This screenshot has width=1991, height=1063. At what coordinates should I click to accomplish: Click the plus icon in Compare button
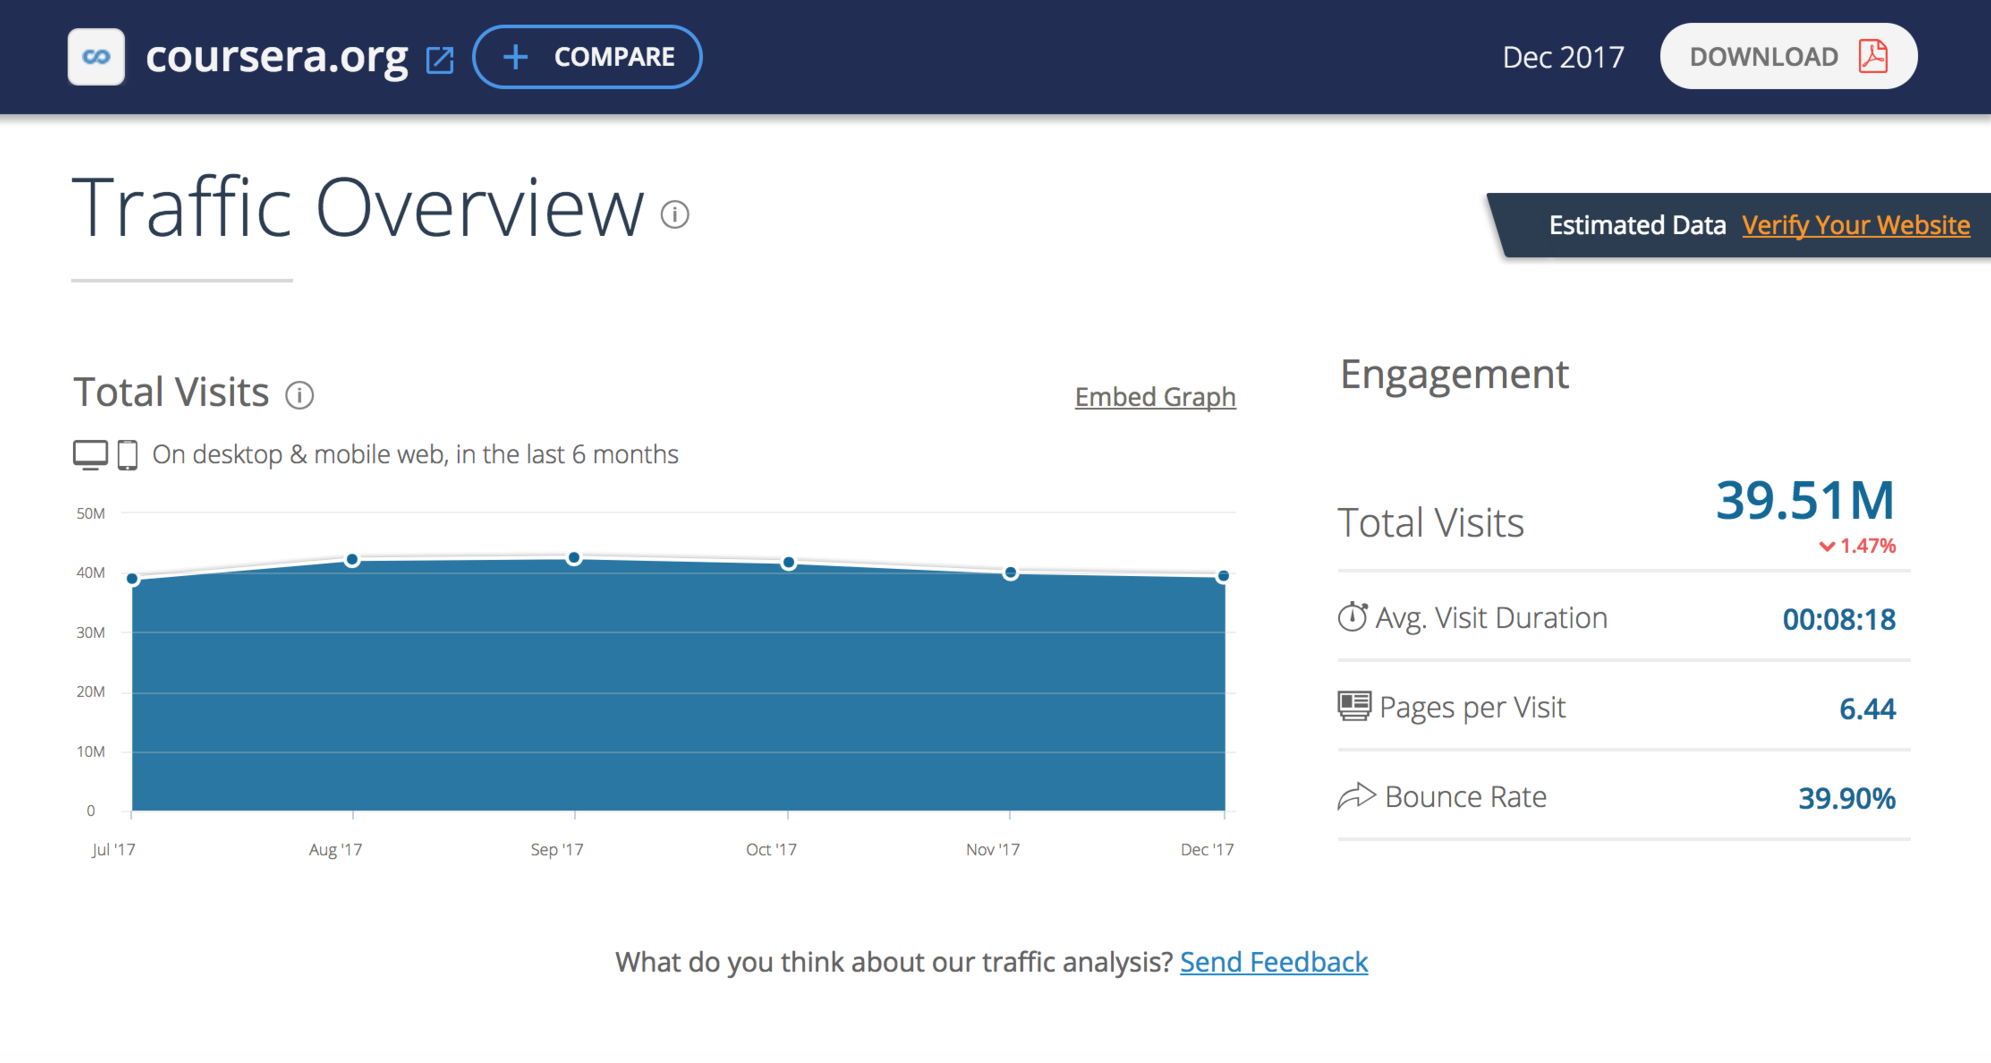[515, 57]
